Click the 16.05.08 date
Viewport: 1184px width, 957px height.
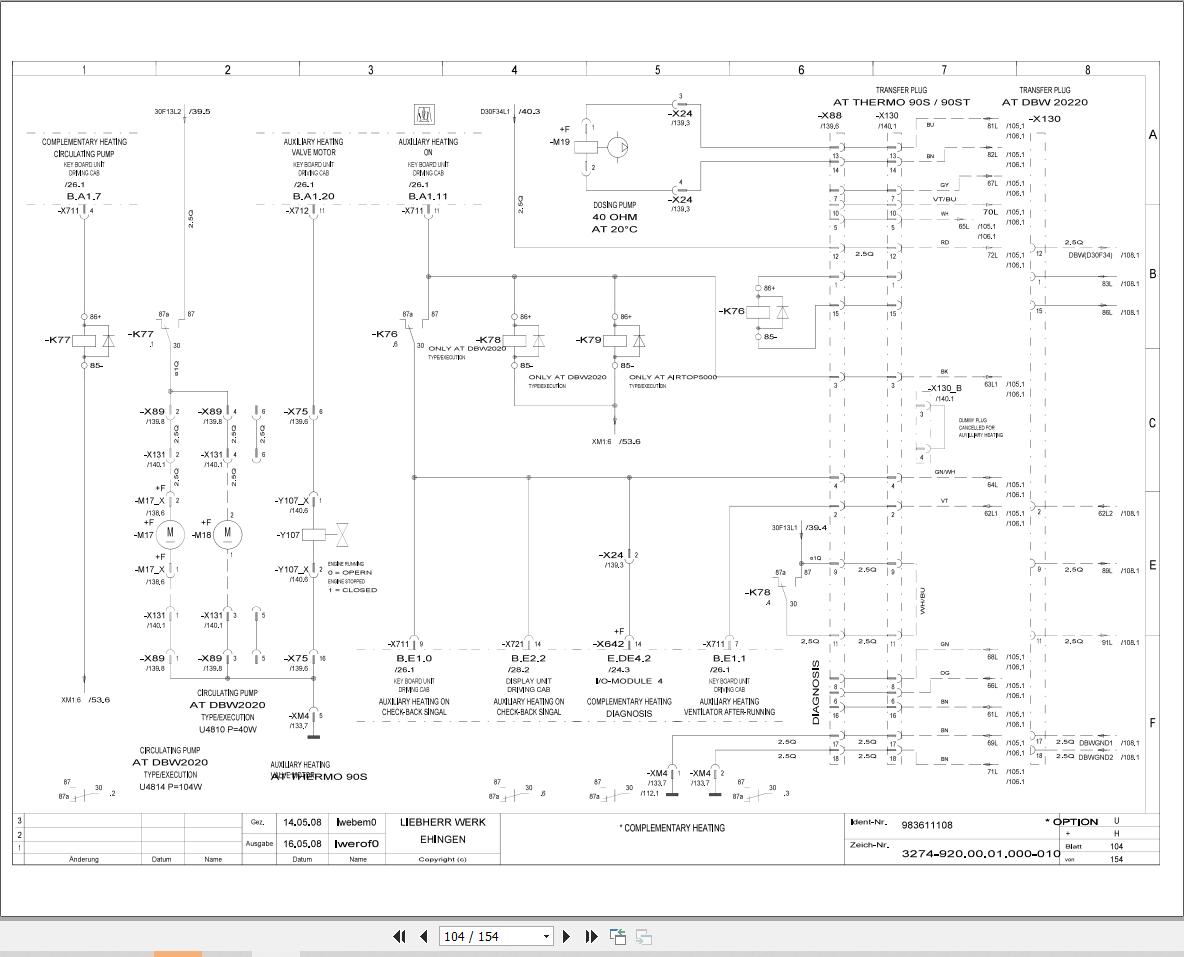point(302,844)
